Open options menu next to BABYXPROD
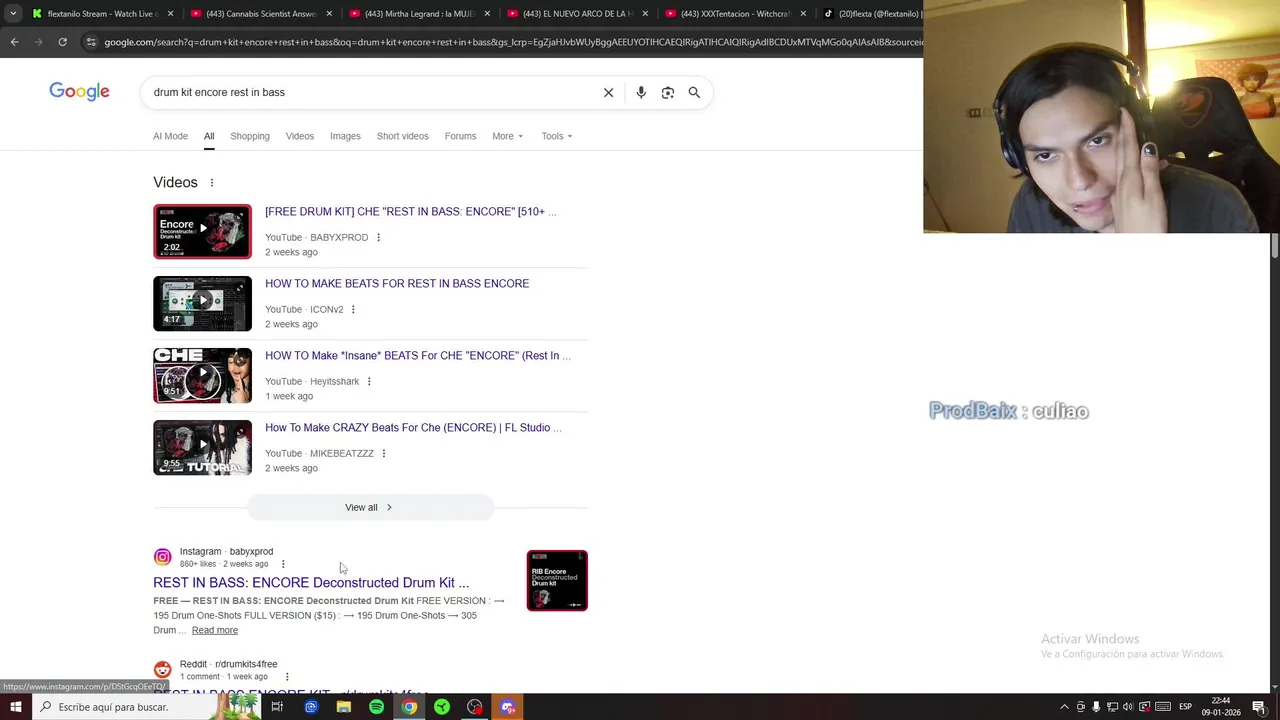This screenshot has height=720, width=1280. tap(378, 237)
